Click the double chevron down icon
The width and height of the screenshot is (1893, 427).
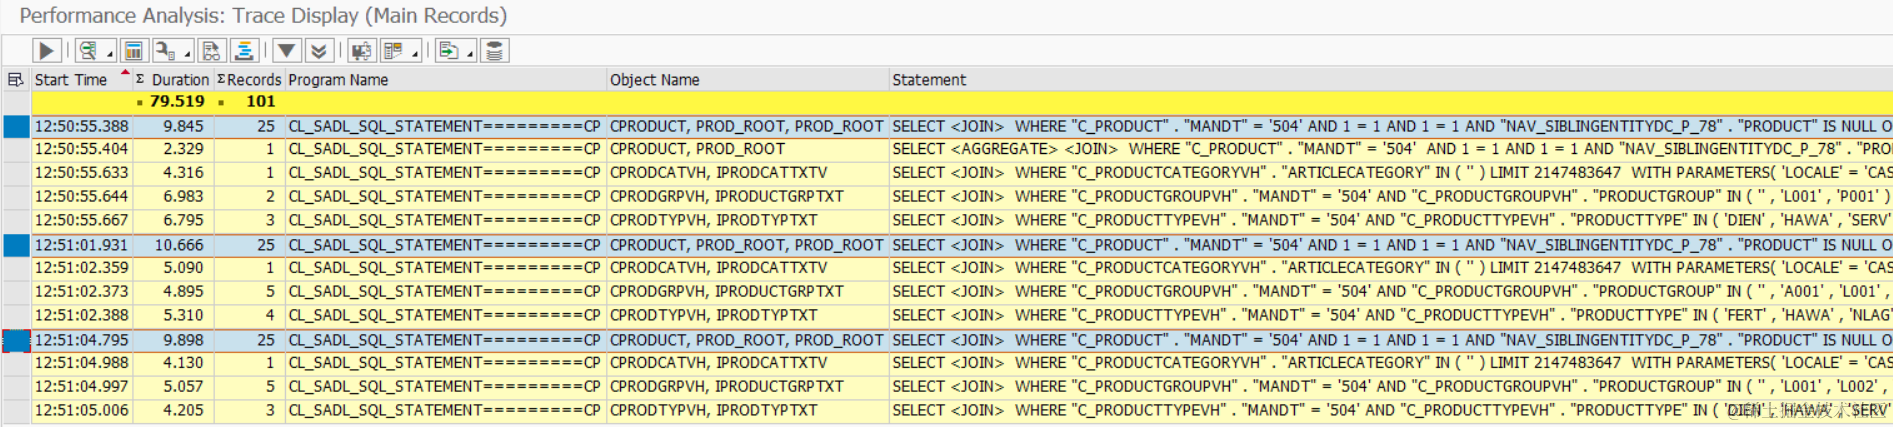pos(319,51)
